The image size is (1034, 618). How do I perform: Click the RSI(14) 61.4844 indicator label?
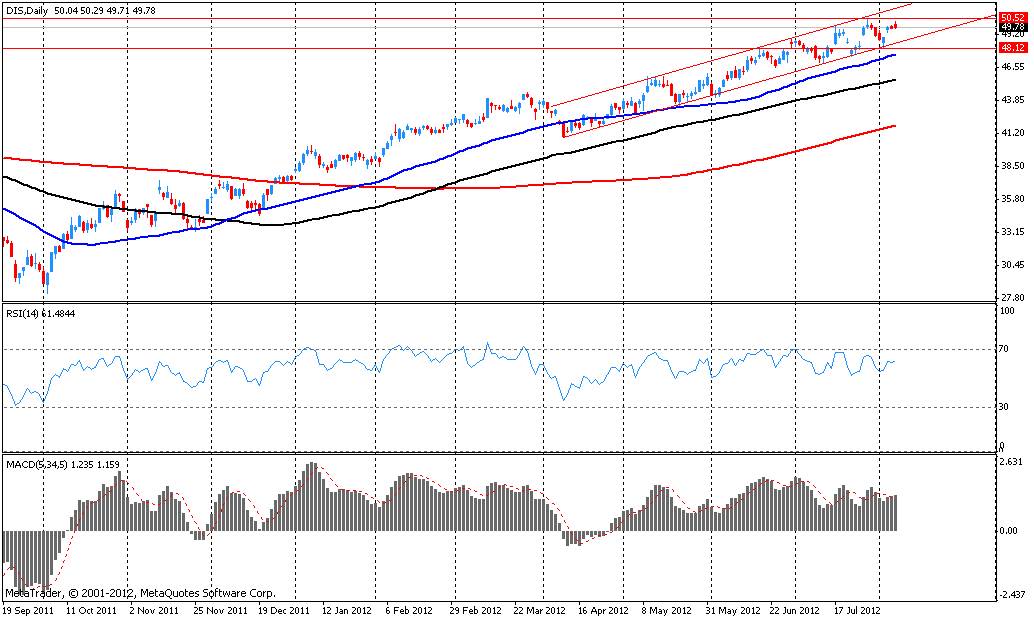pyautogui.click(x=41, y=314)
